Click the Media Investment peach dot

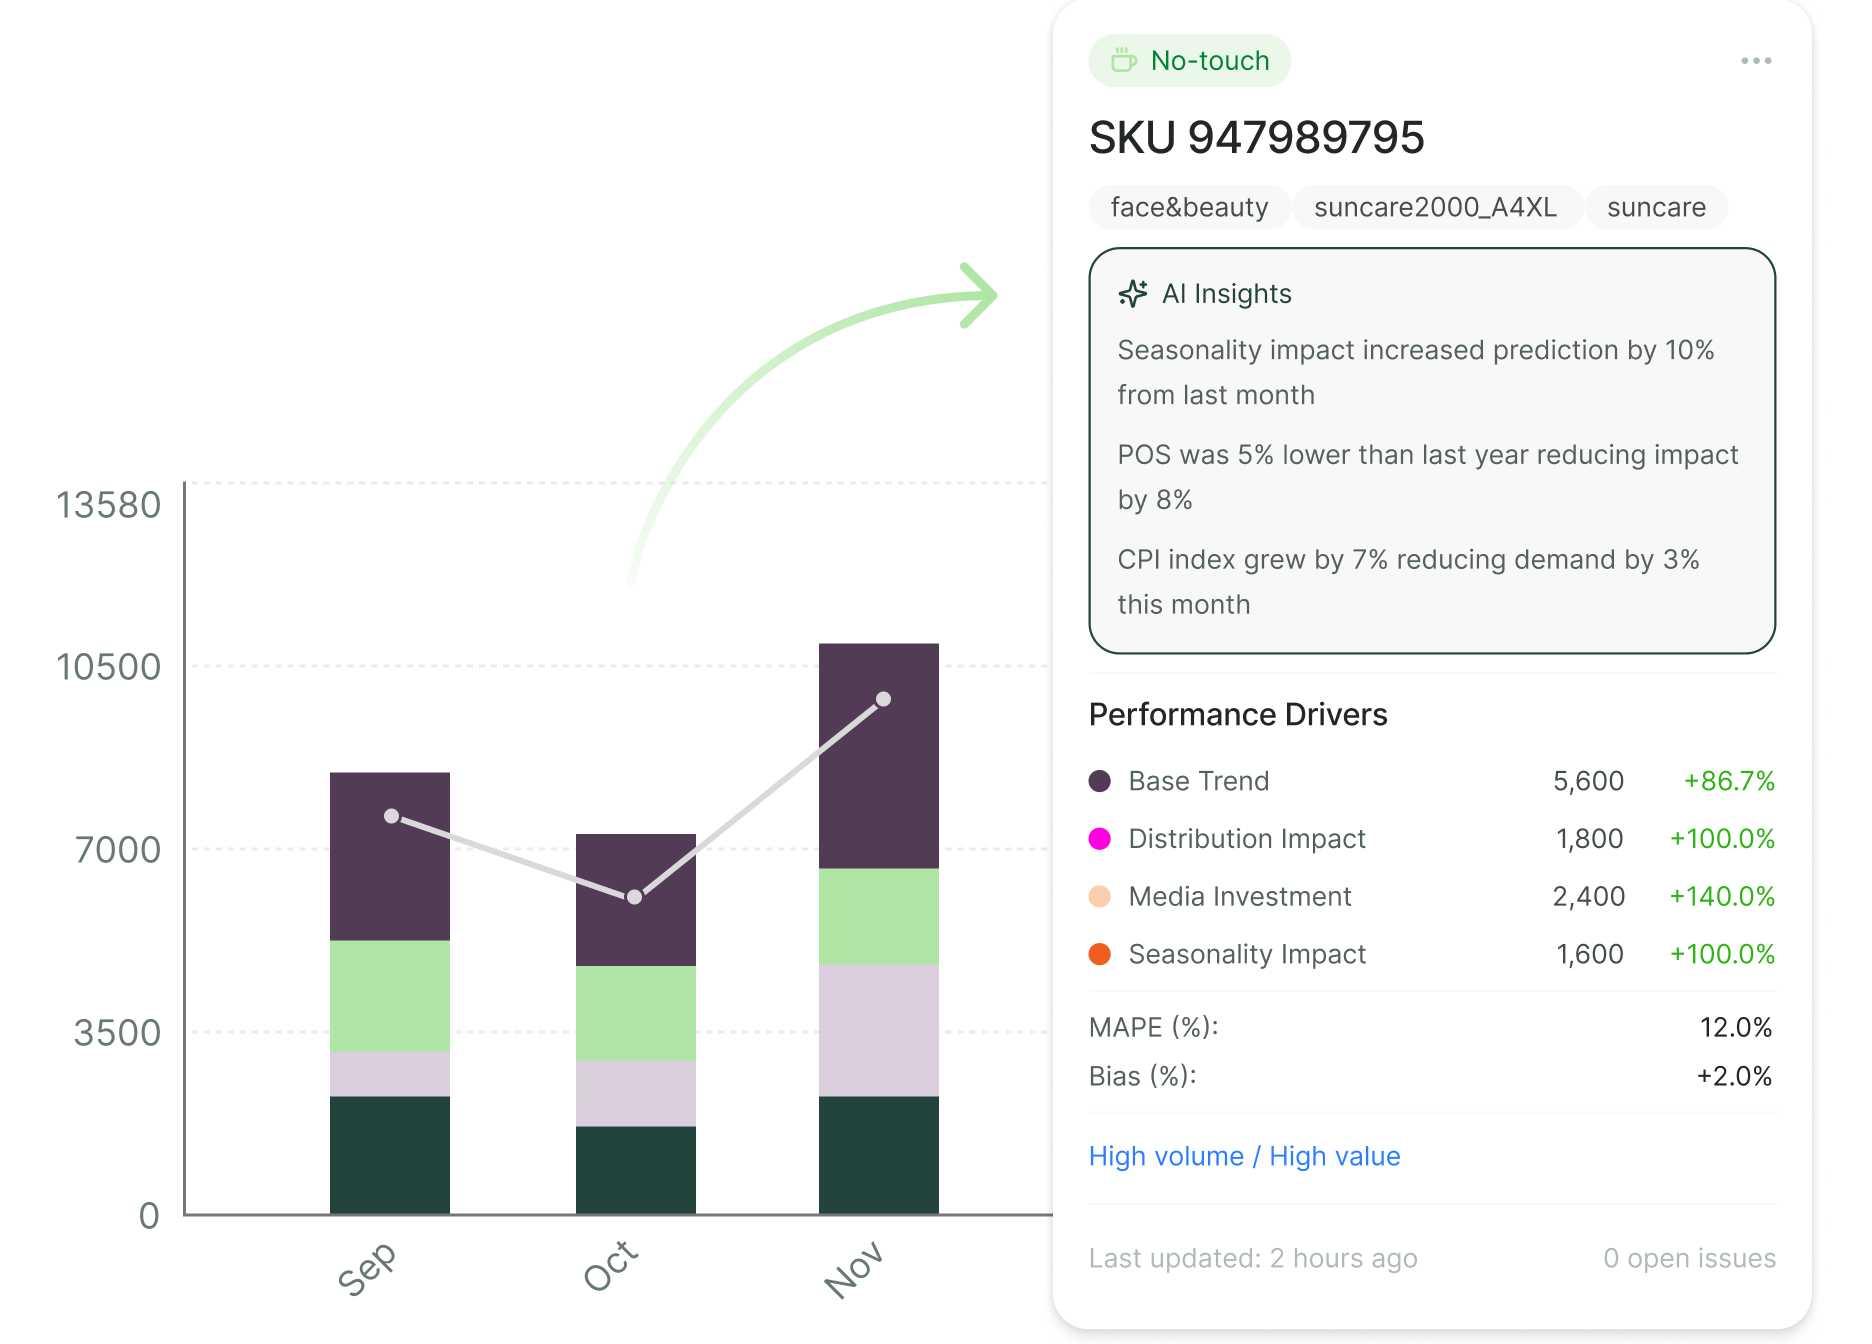pyautogui.click(x=1100, y=896)
